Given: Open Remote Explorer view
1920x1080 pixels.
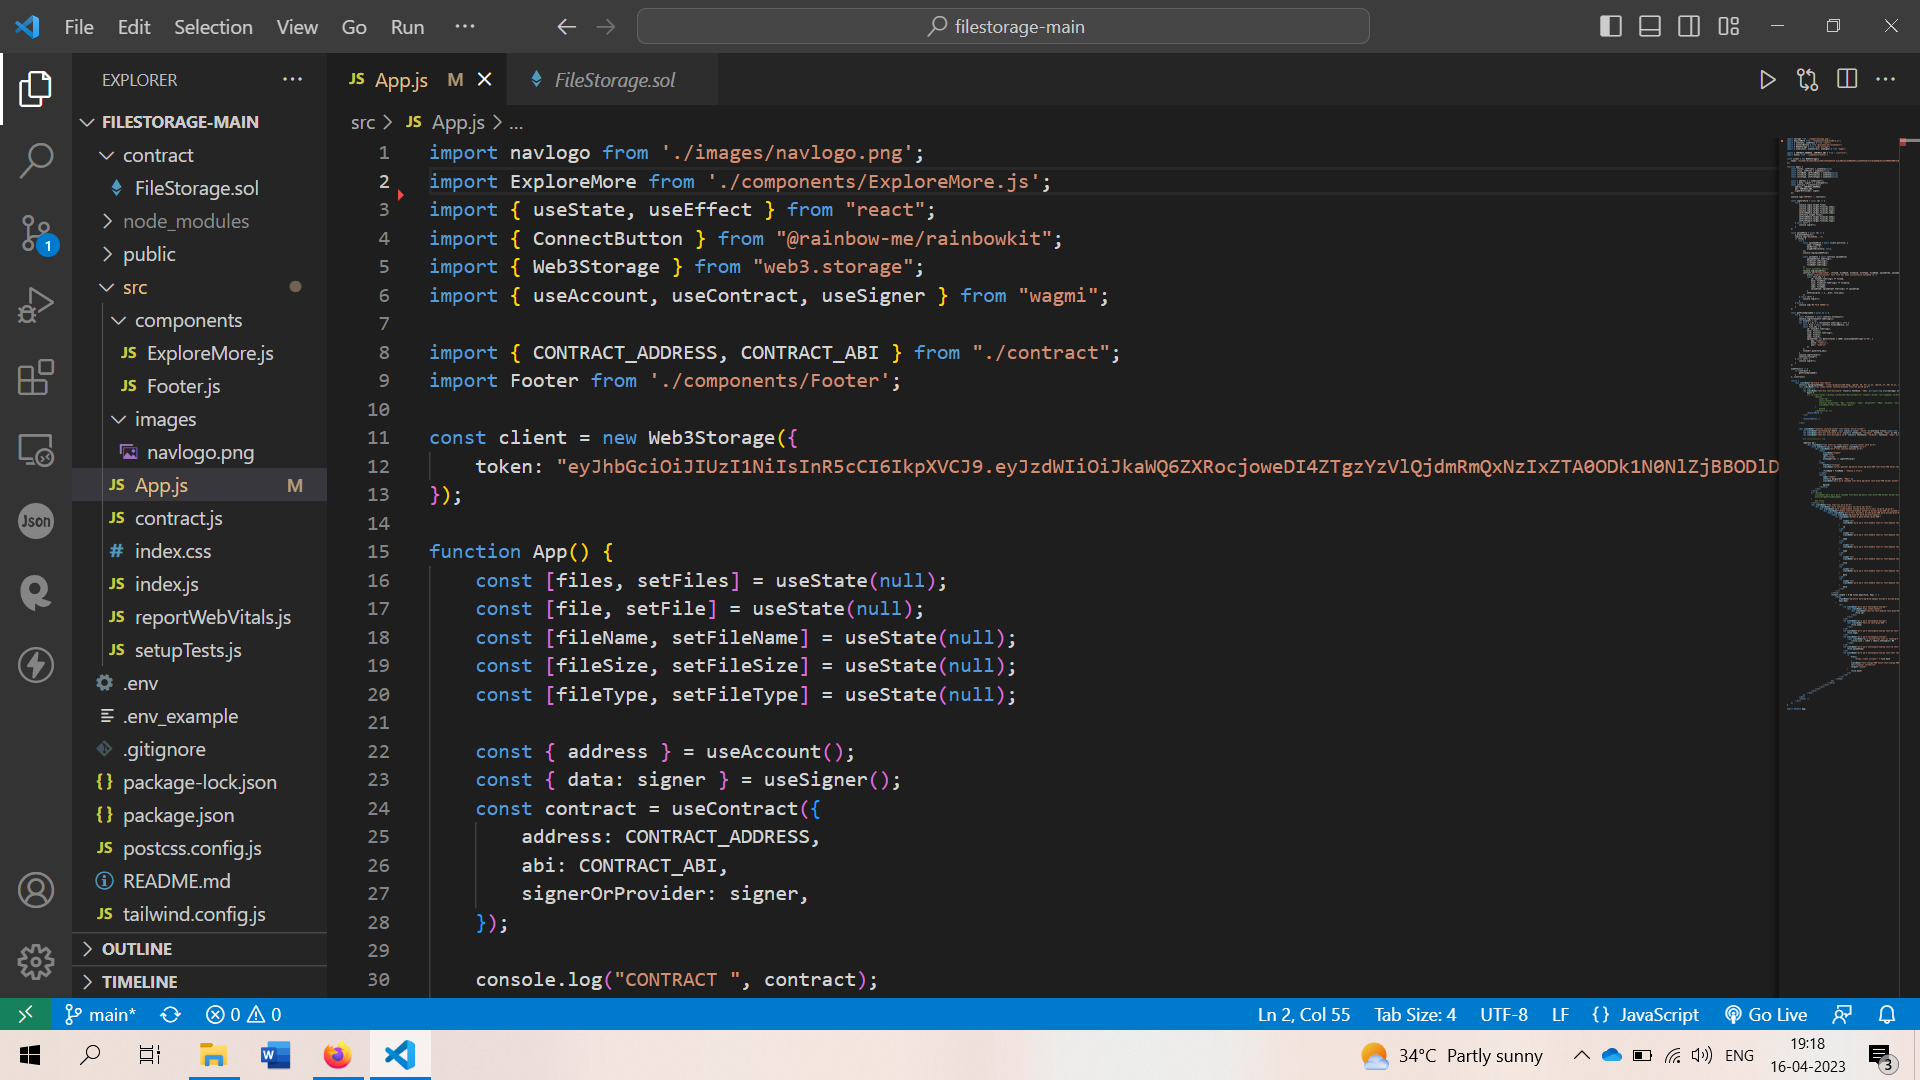Looking at the screenshot, I should pos(36,450).
